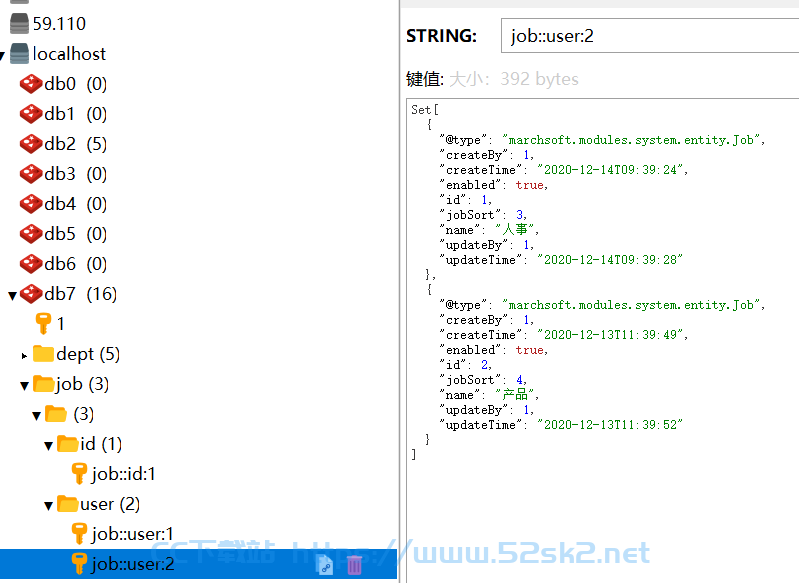
Task: Click the db4 Redis database icon
Action: tap(31, 204)
